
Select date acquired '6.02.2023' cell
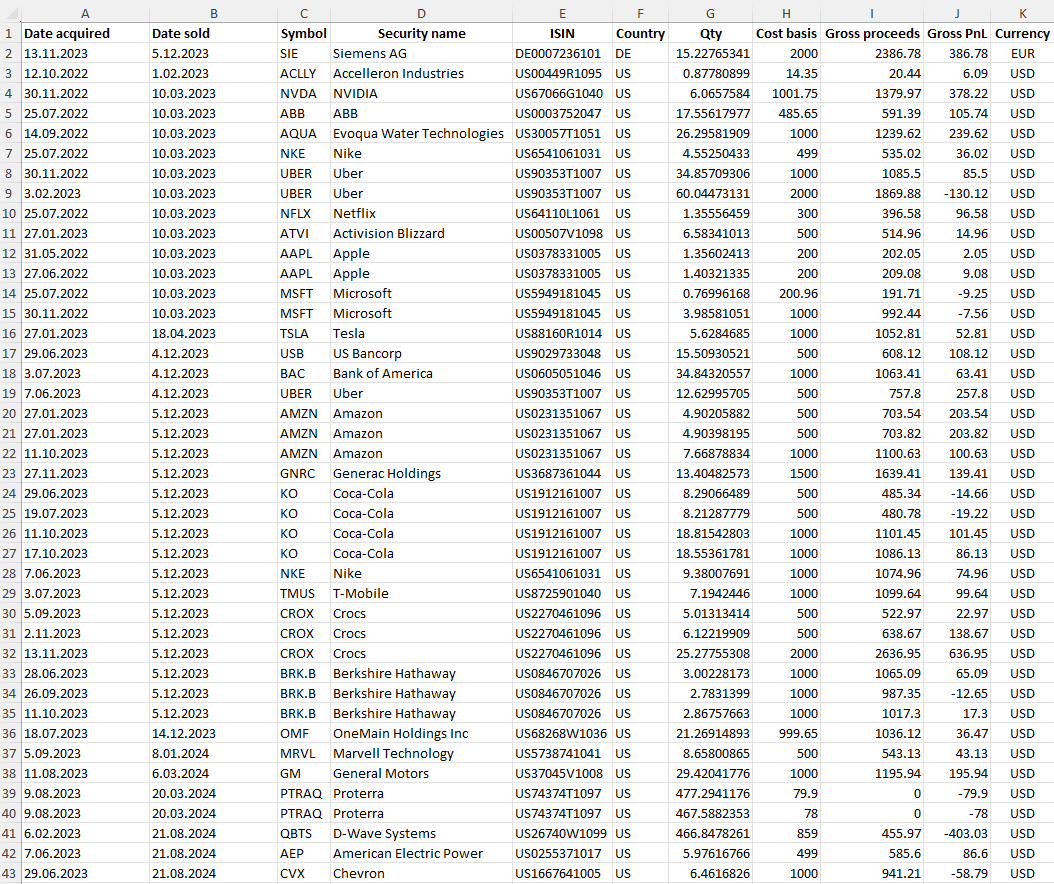pyautogui.click(x=85, y=834)
